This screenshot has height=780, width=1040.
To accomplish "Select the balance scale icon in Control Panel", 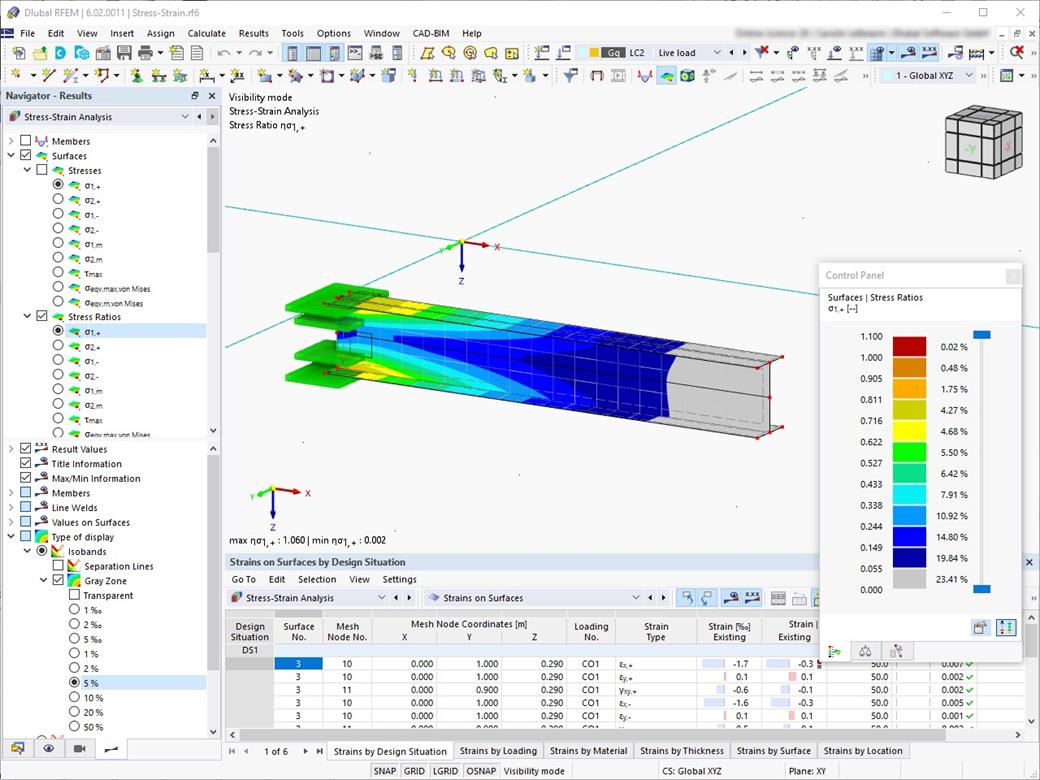I will [866, 650].
